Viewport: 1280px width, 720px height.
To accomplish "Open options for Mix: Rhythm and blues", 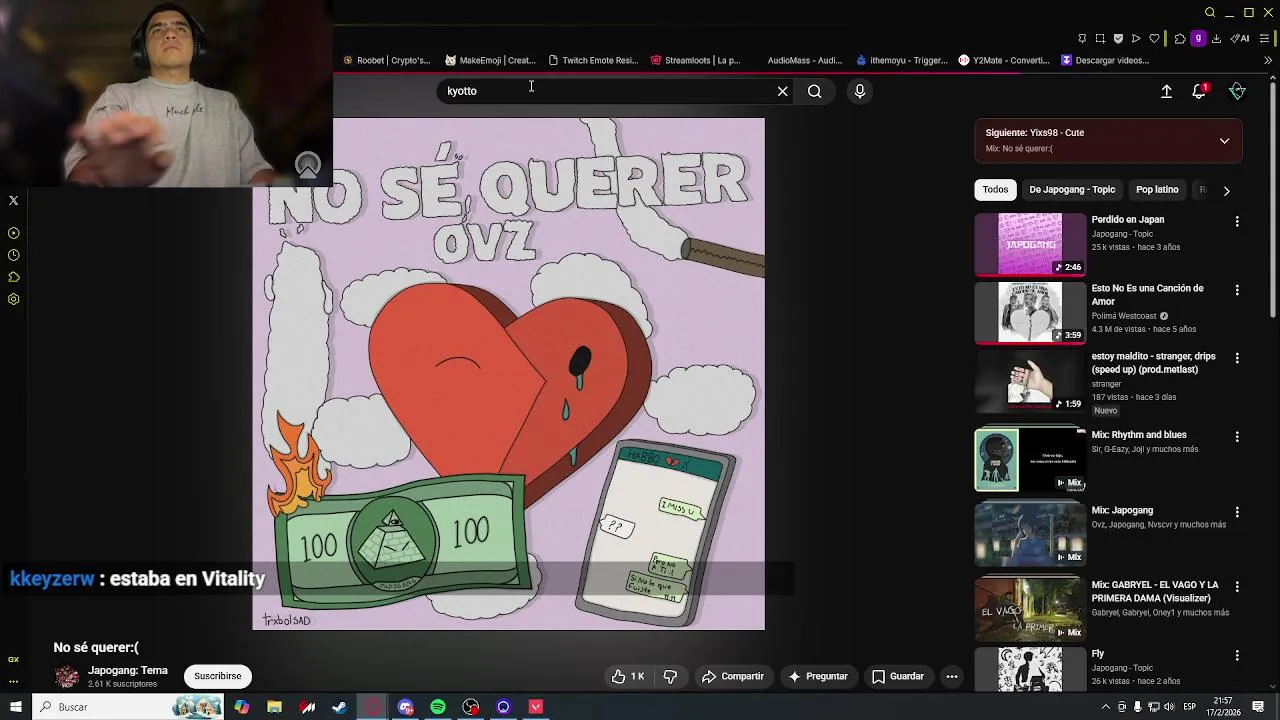I will pos(1237,437).
